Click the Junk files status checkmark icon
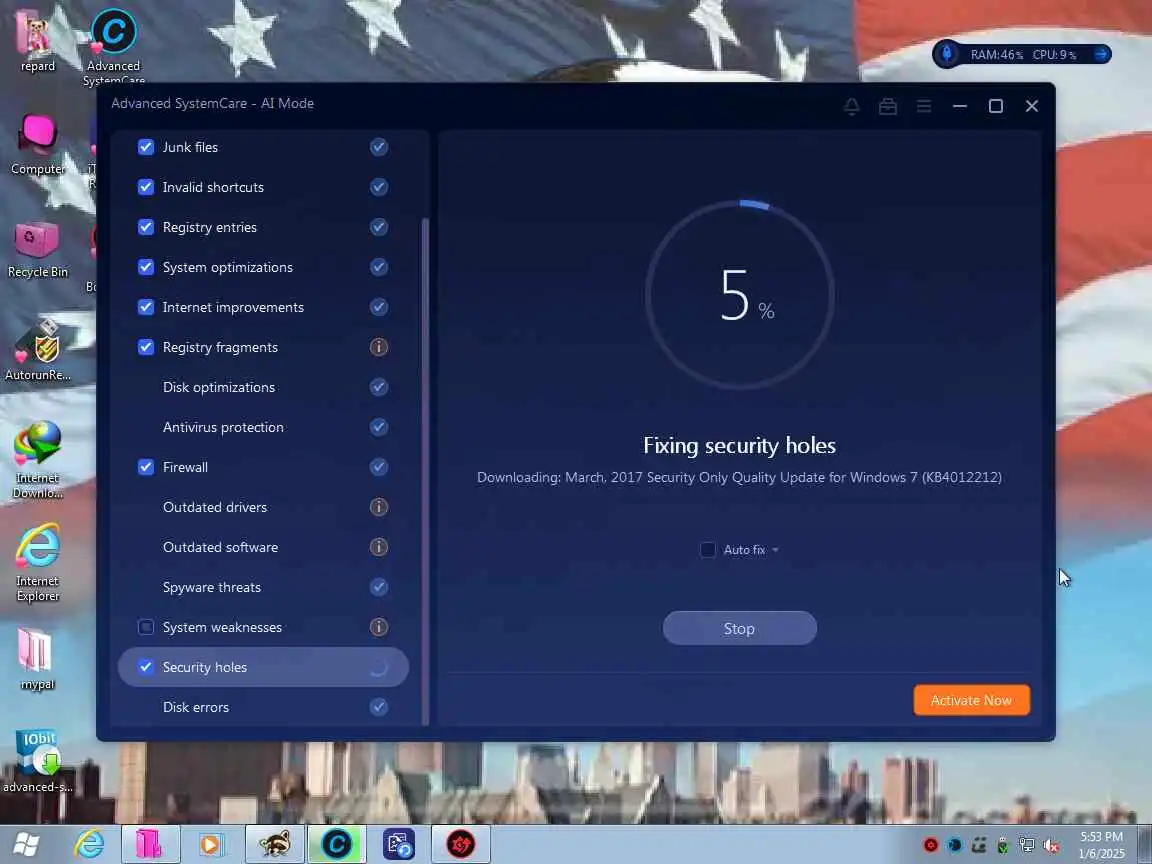This screenshot has height=864, width=1152. coord(378,147)
